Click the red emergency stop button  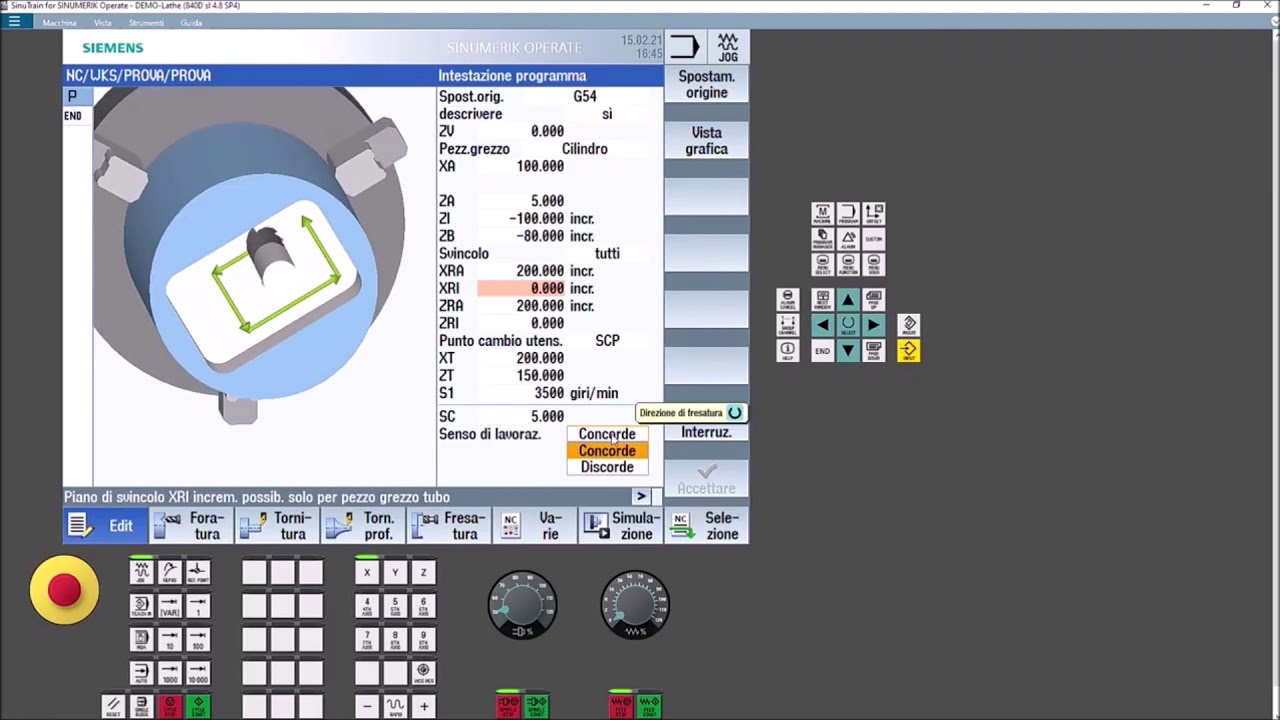(64, 590)
